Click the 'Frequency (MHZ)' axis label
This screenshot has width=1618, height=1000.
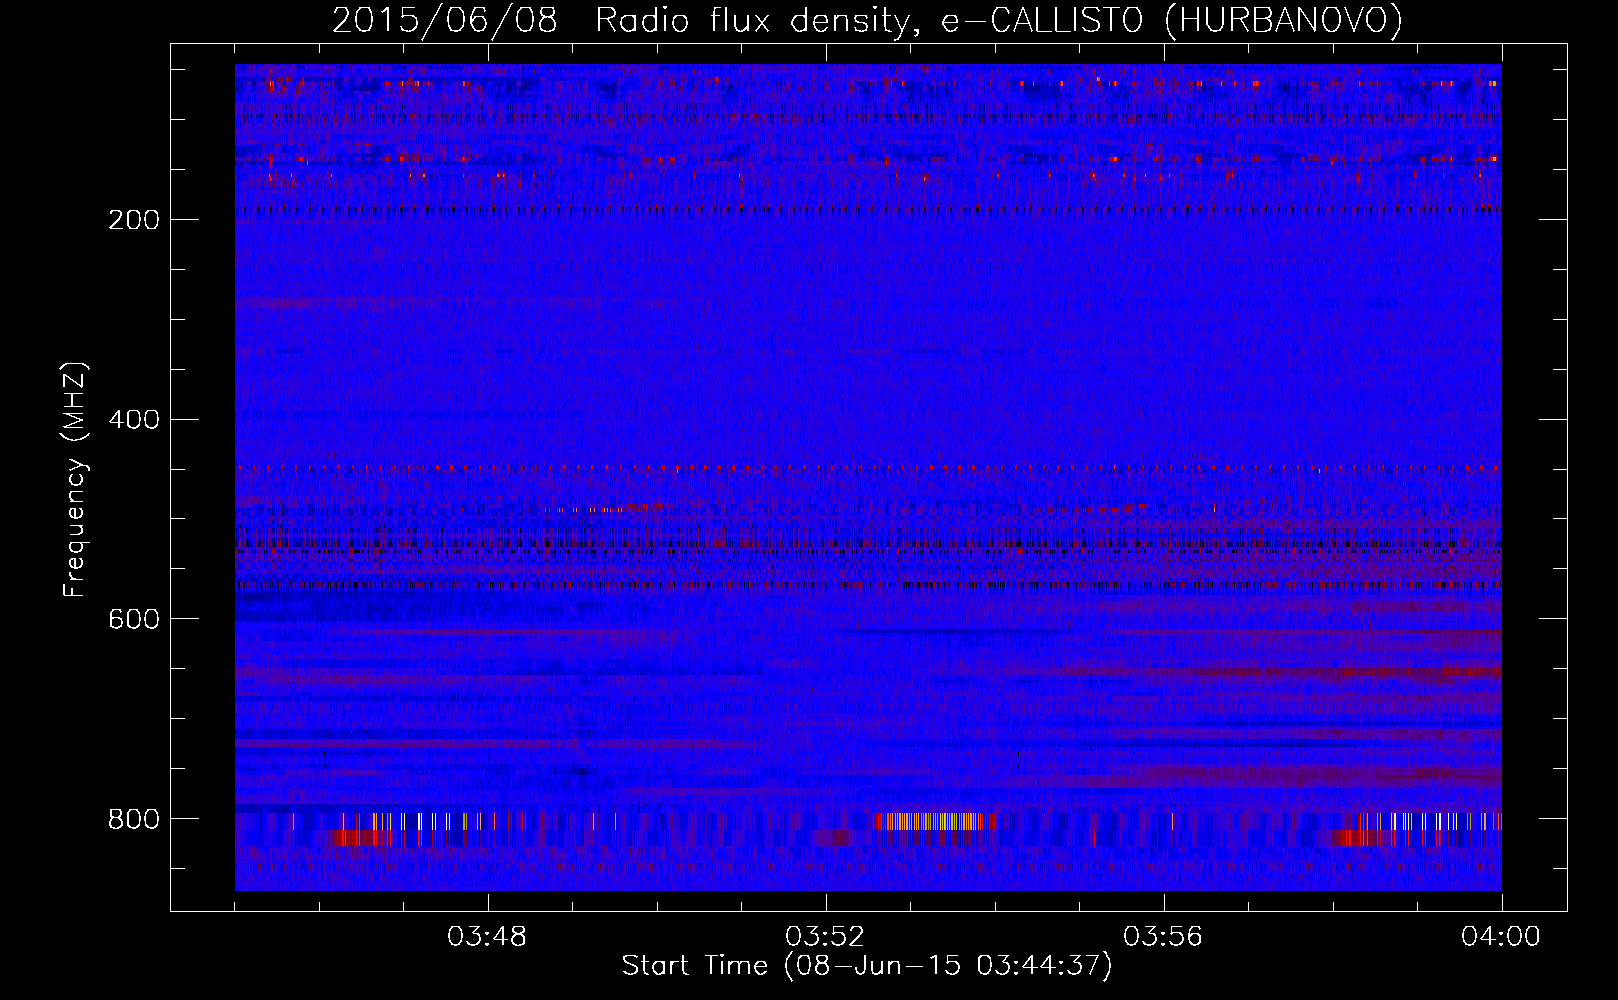pyautogui.click(x=75, y=480)
